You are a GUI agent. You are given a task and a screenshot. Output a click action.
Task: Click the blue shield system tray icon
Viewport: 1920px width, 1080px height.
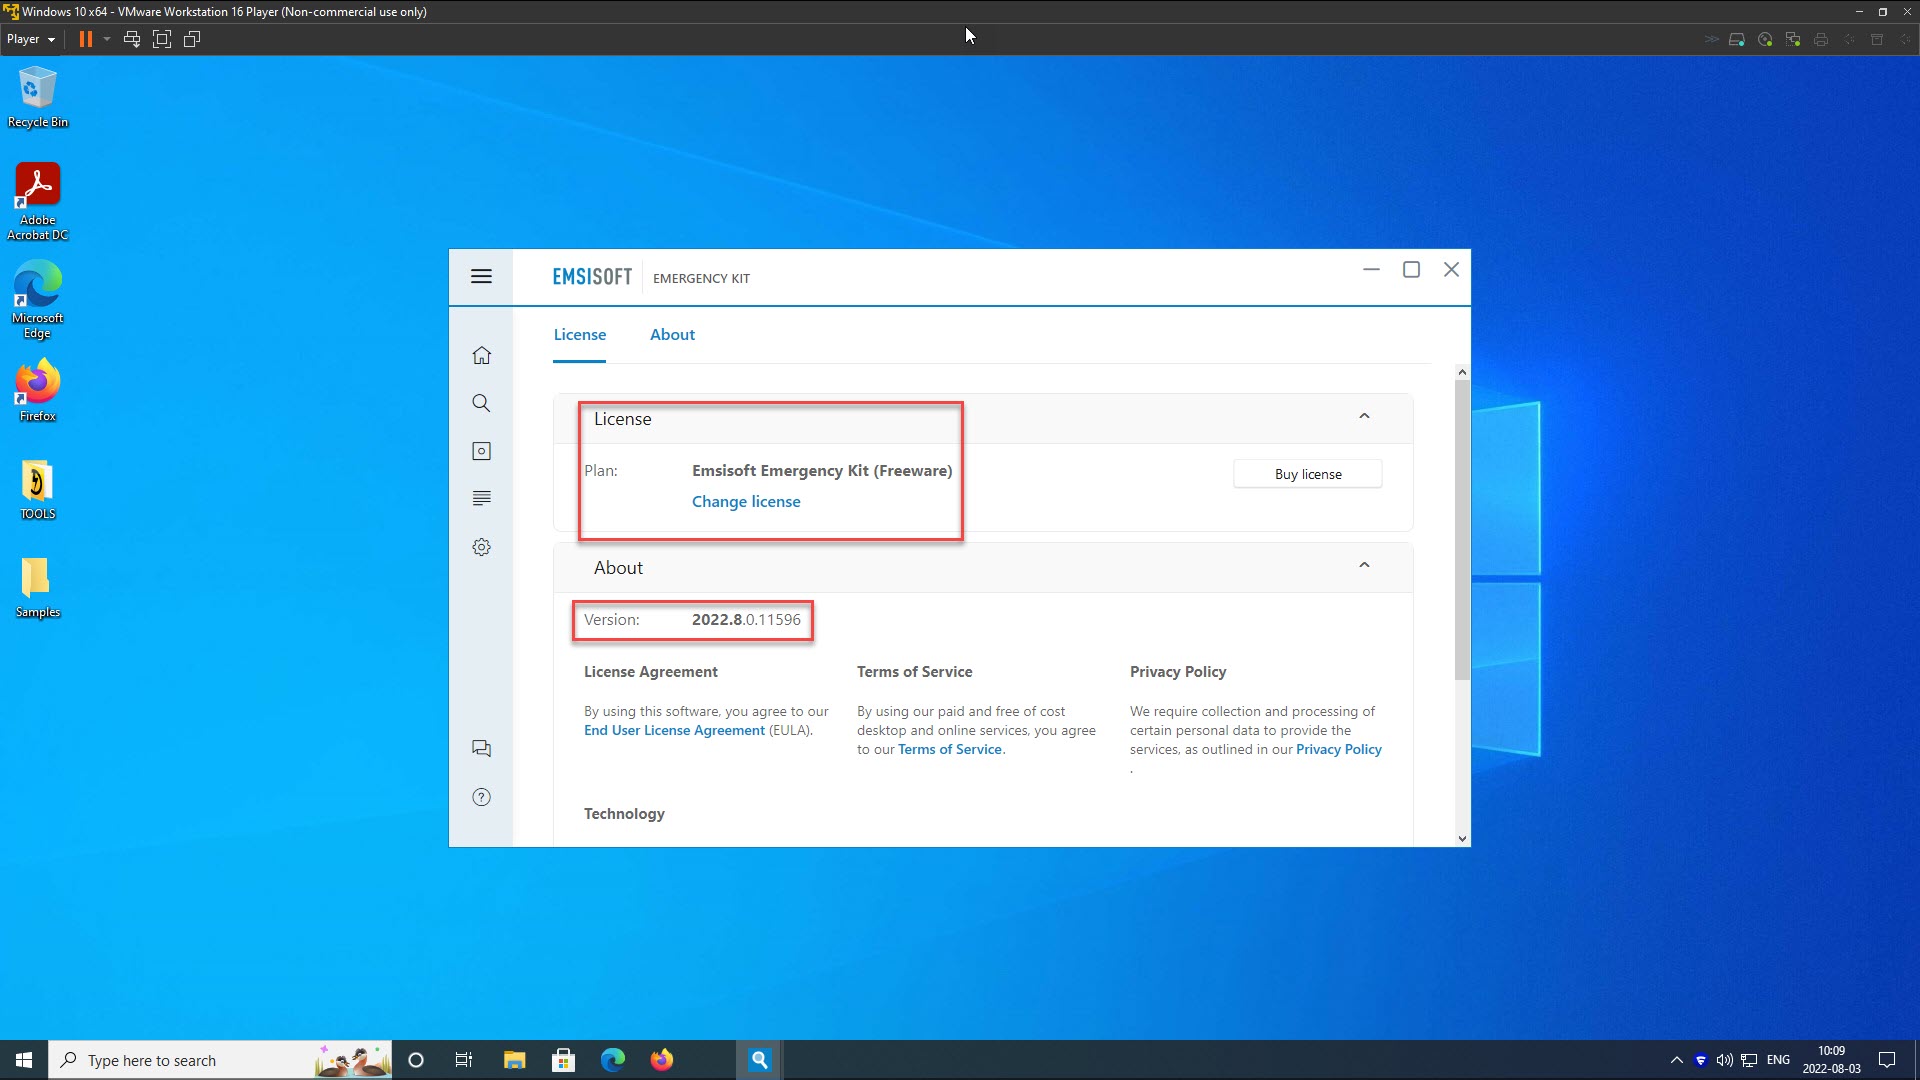(x=1701, y=1060)
